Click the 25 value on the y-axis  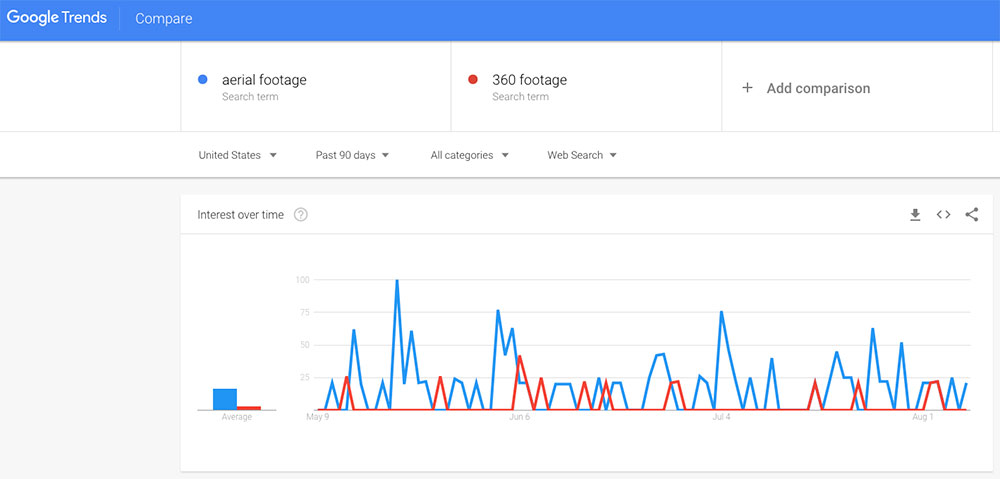point(304,377)
